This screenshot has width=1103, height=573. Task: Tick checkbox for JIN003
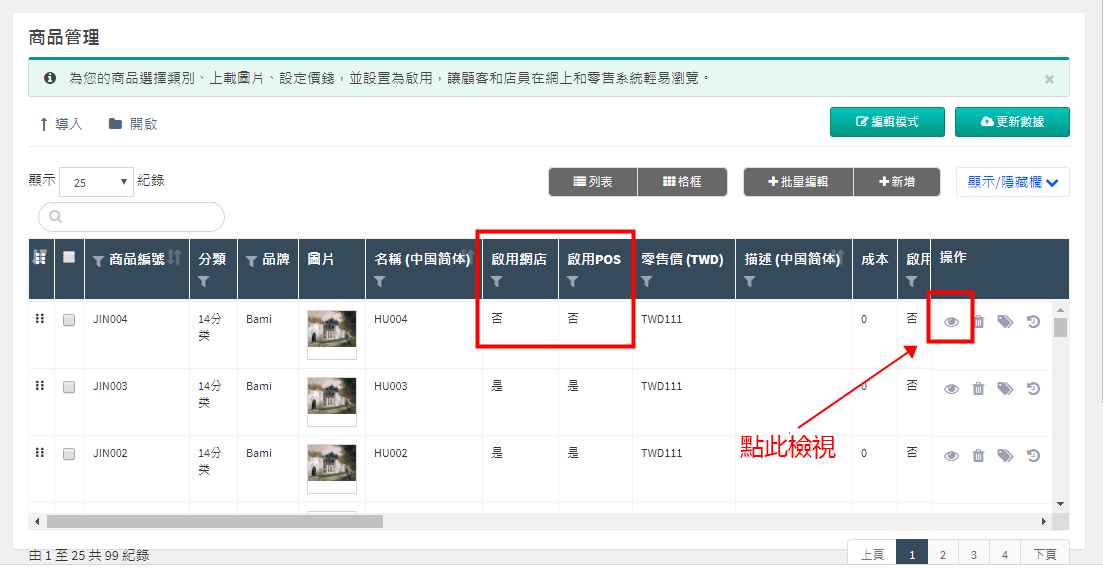pyautogui.click(x=69, y=387)
